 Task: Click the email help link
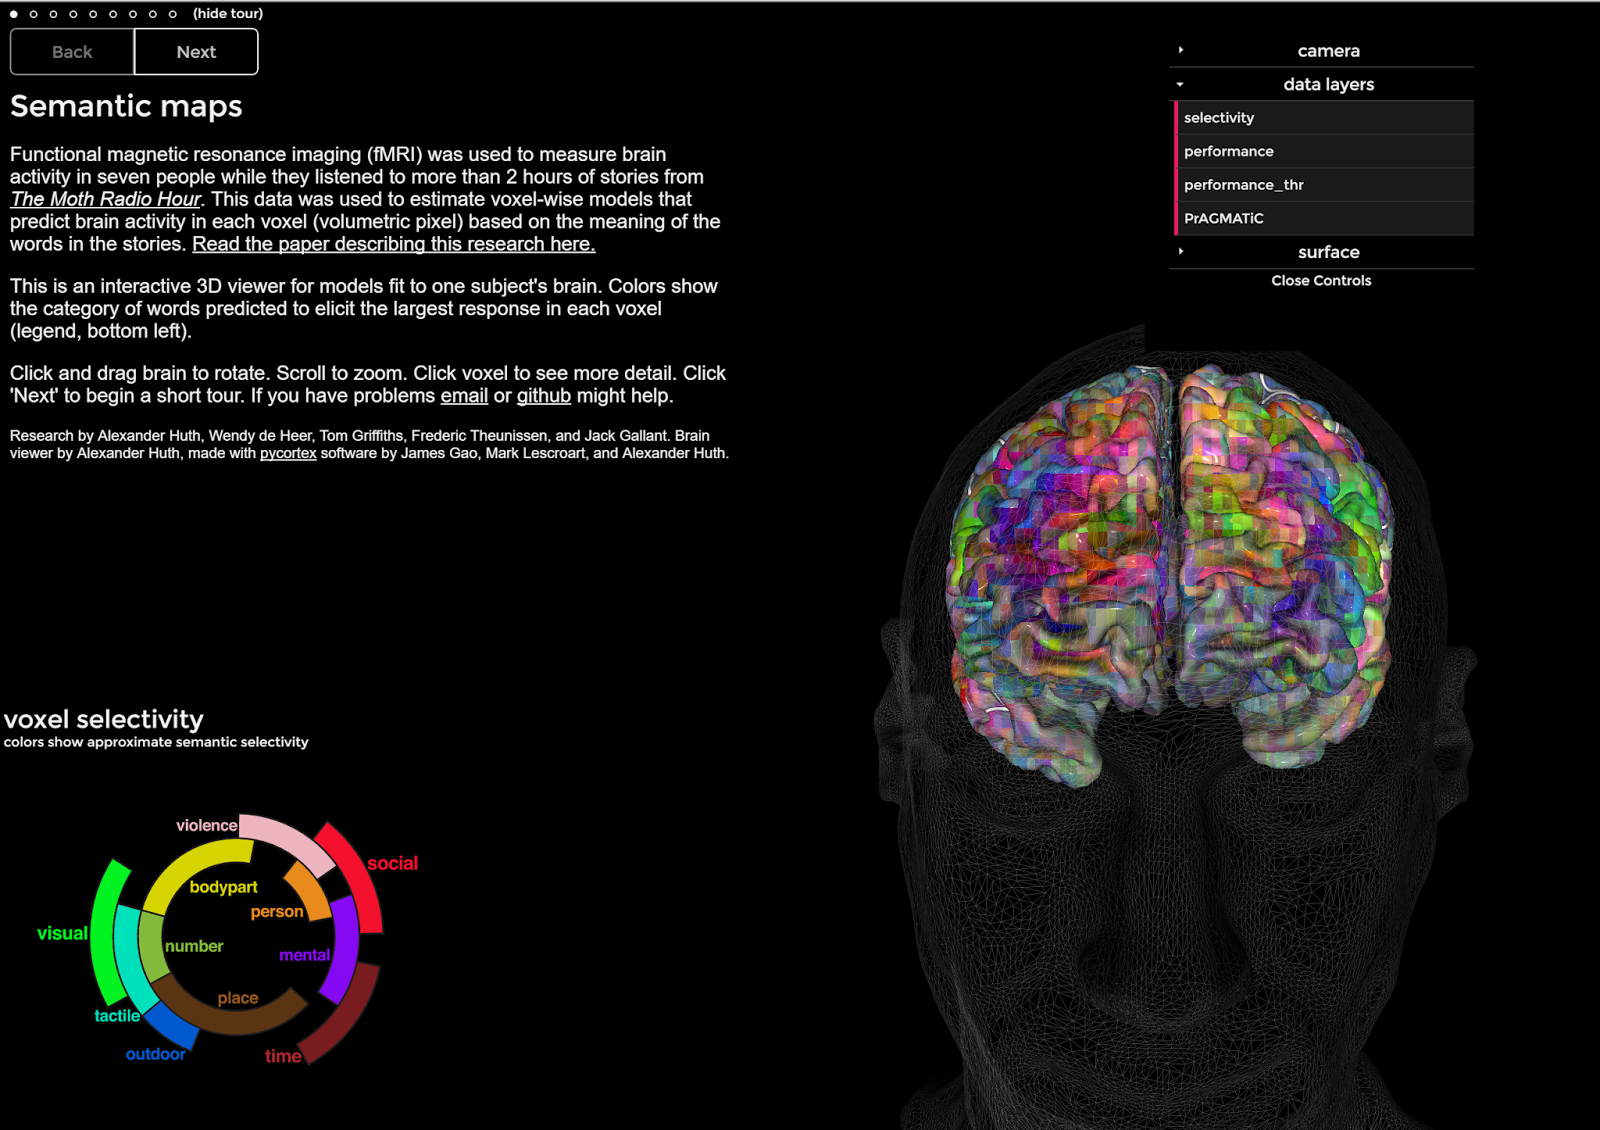464,396
